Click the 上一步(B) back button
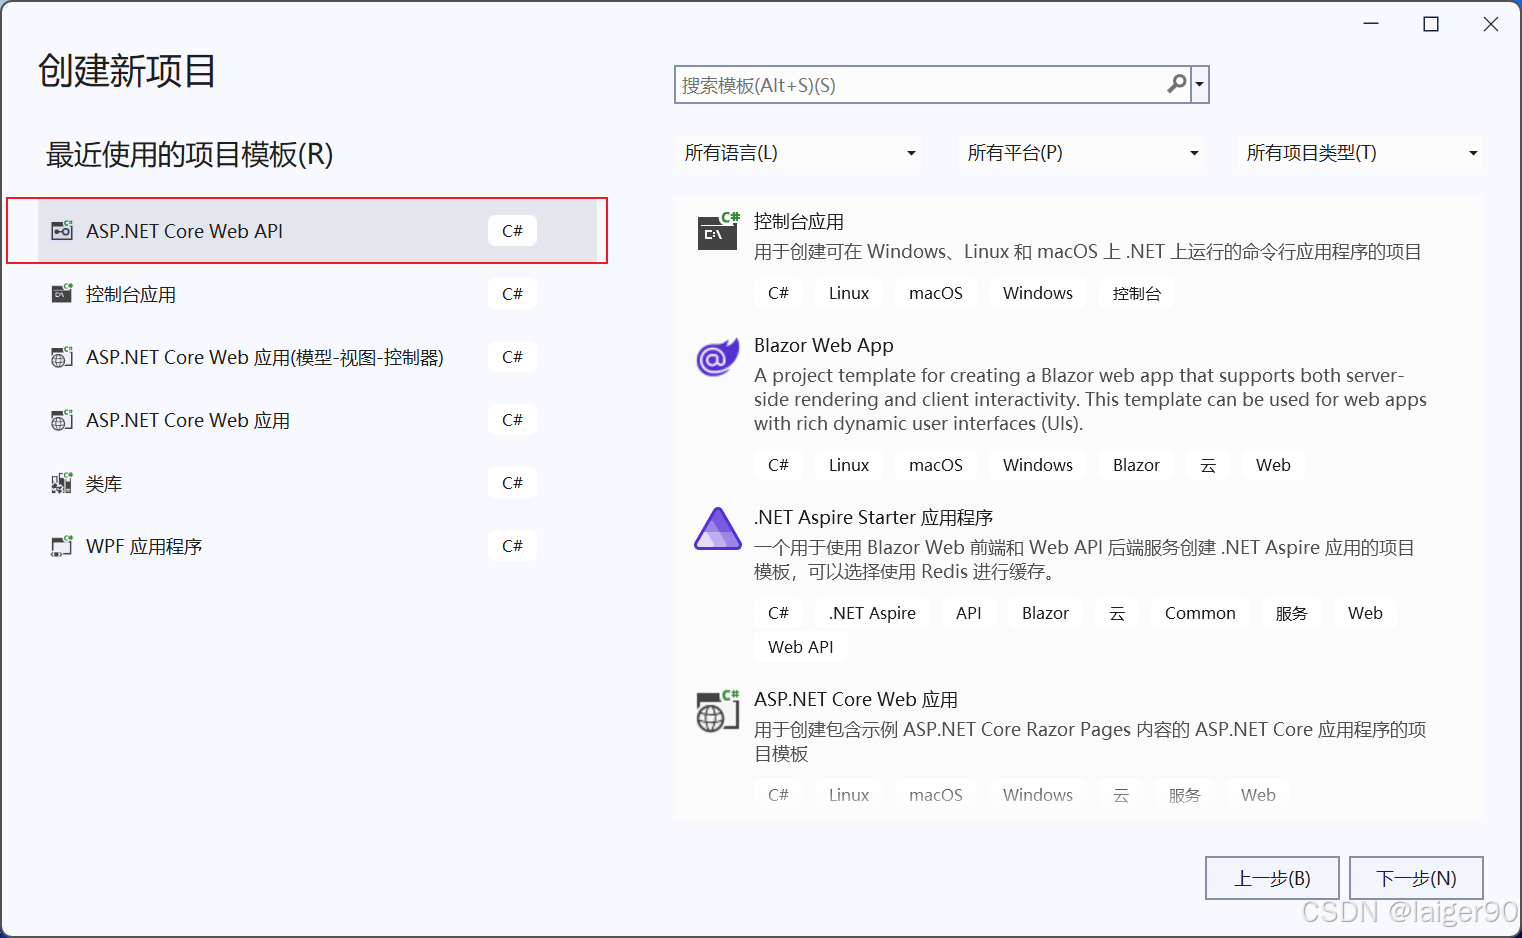 (x=1272, y=878)
